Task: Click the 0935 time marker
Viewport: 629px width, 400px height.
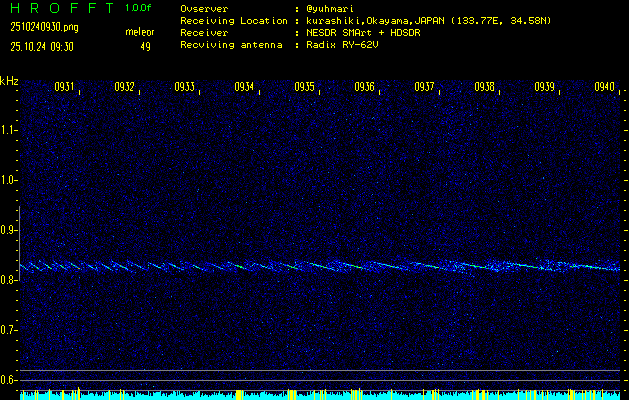Action: pos(304,87)
